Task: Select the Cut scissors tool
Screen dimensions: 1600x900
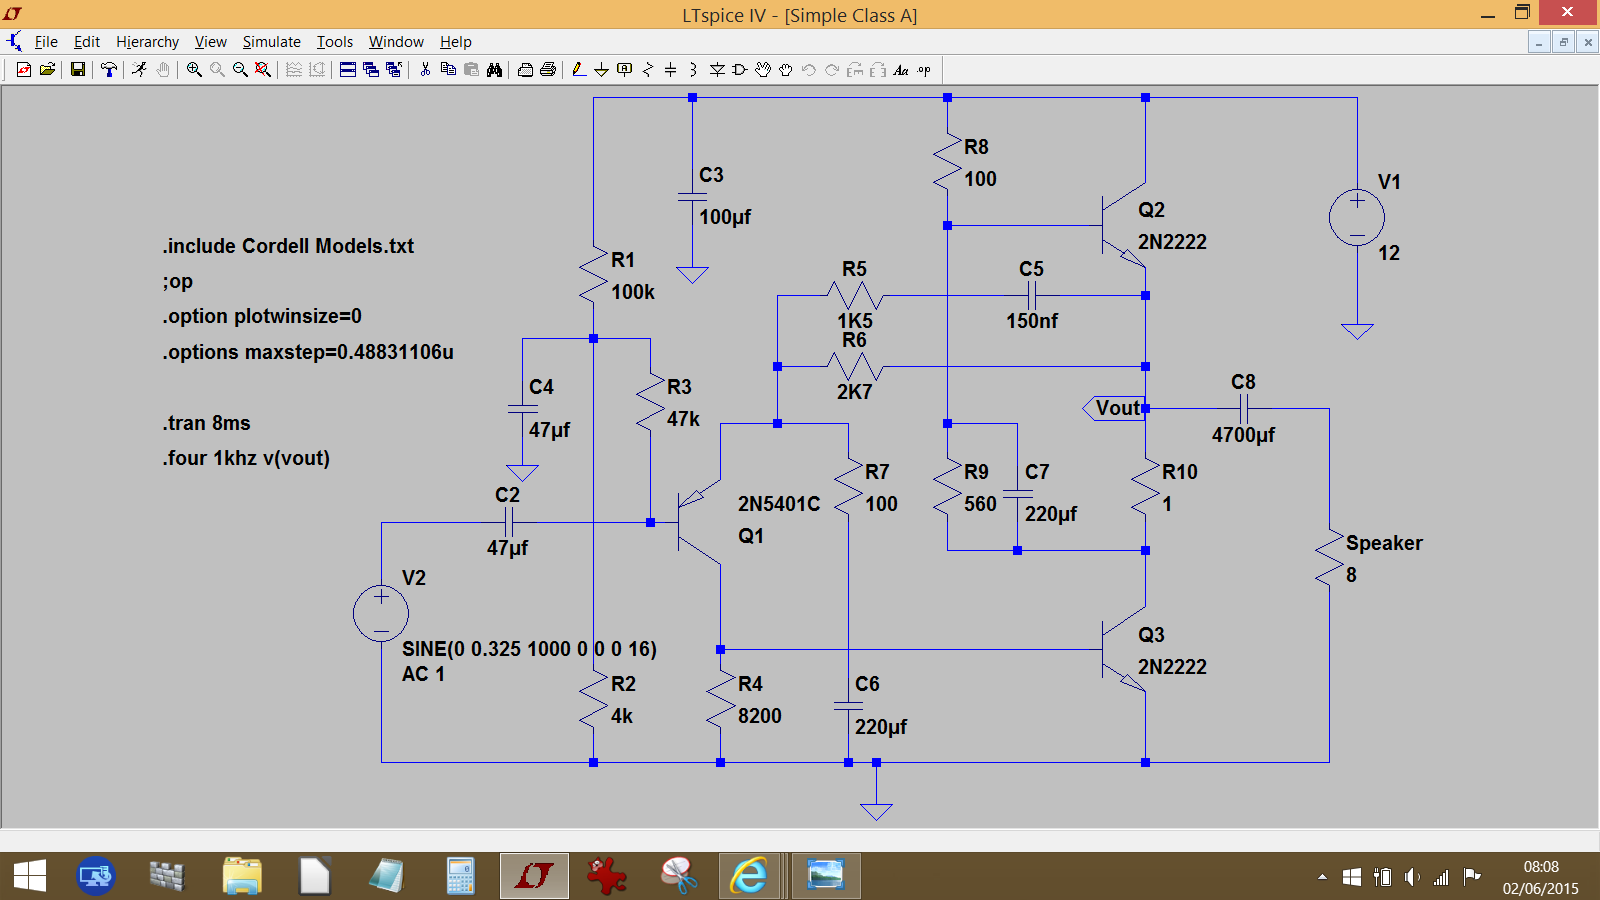Action: 425,69
